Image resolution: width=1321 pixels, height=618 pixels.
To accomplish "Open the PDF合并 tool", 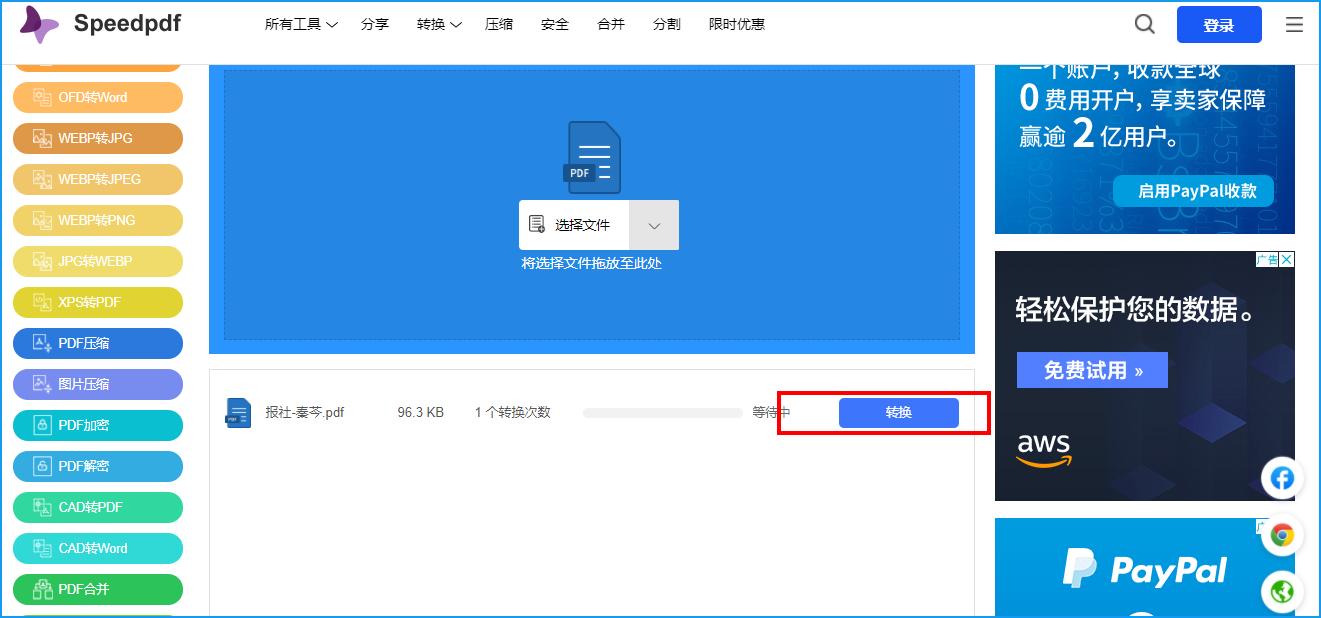I will 97,589.
